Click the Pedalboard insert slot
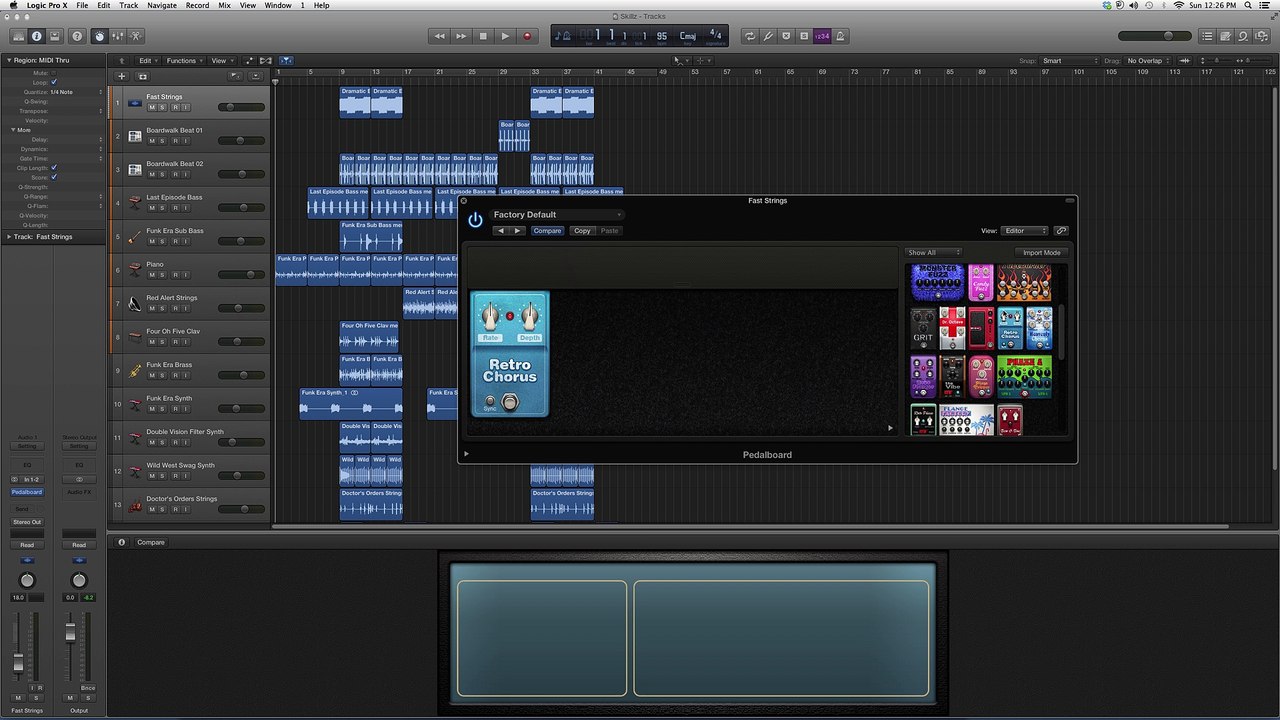The height and width of the screenshot is (720, 1280). (x=27, y=492)
